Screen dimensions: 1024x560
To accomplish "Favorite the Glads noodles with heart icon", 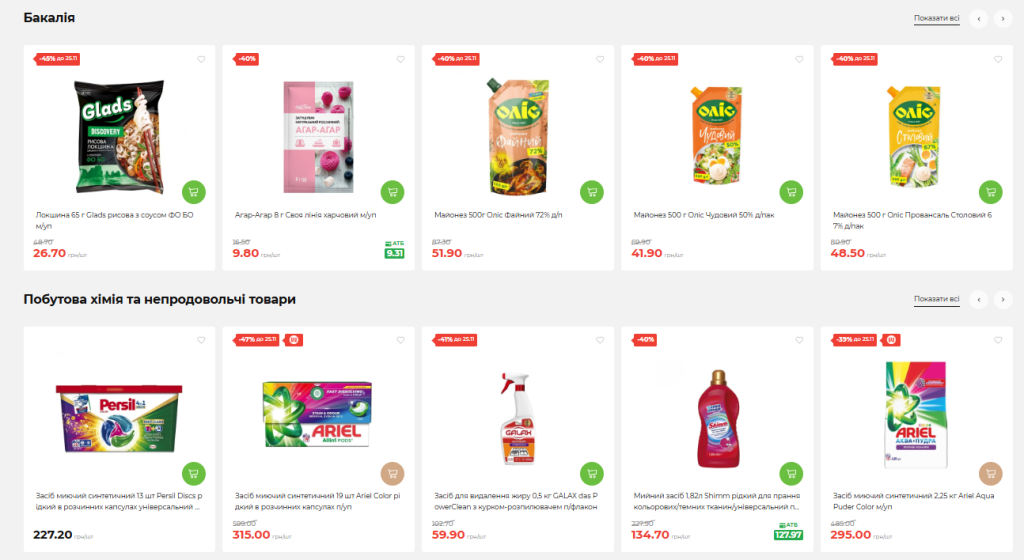I will click(201, 59).
